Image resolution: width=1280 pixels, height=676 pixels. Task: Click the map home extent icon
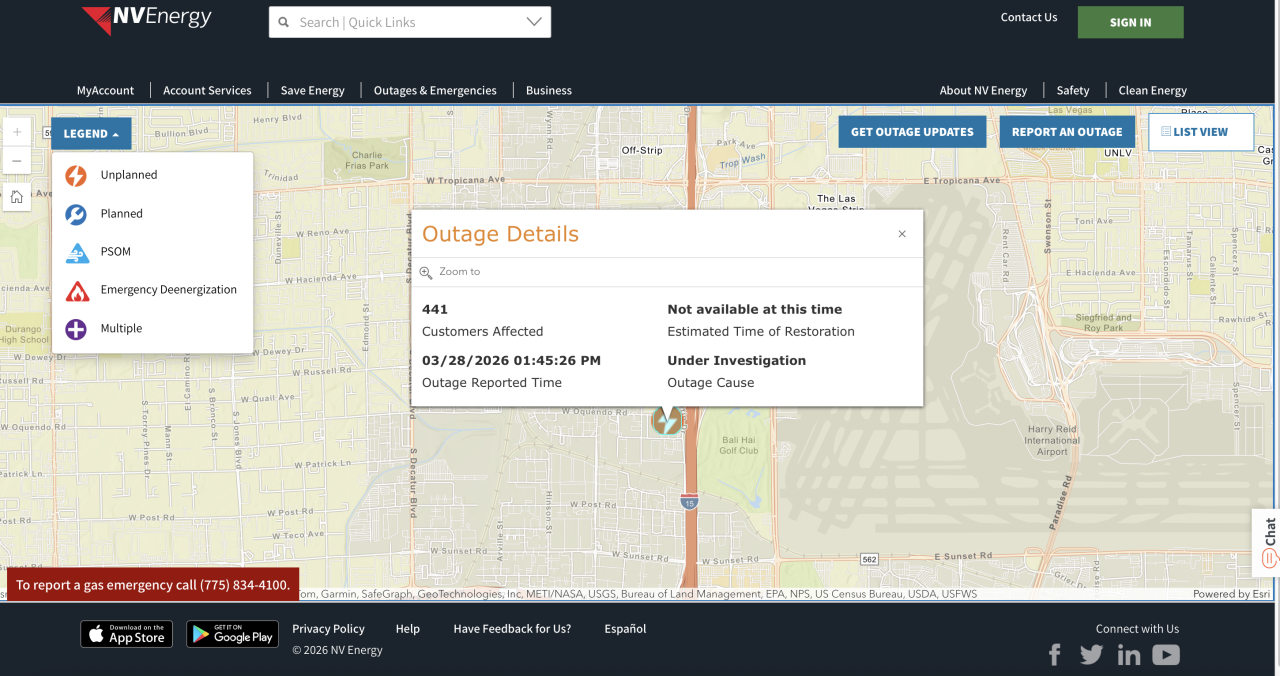coord(16,197)
